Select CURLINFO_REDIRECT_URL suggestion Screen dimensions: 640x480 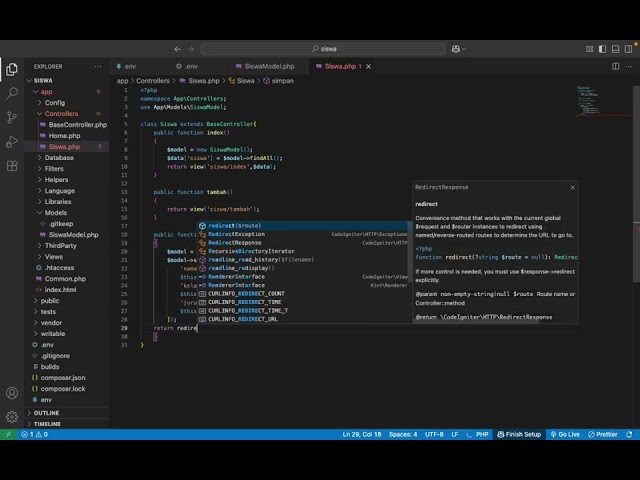pyautogui.click(x=302, y=319)
